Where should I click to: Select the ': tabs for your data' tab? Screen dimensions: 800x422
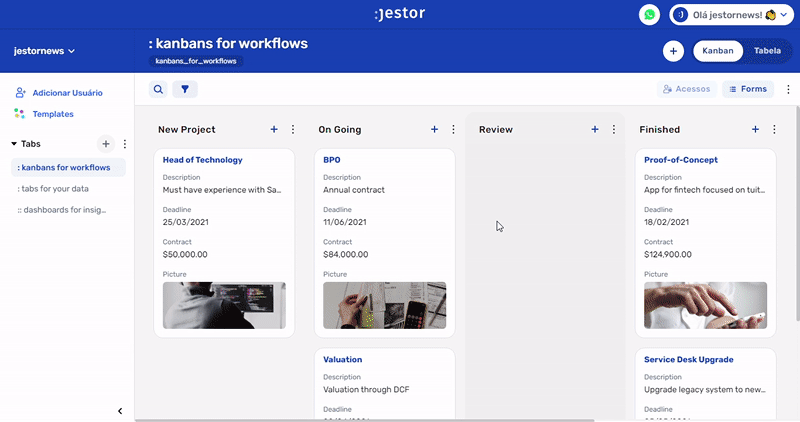pos(53,189)
